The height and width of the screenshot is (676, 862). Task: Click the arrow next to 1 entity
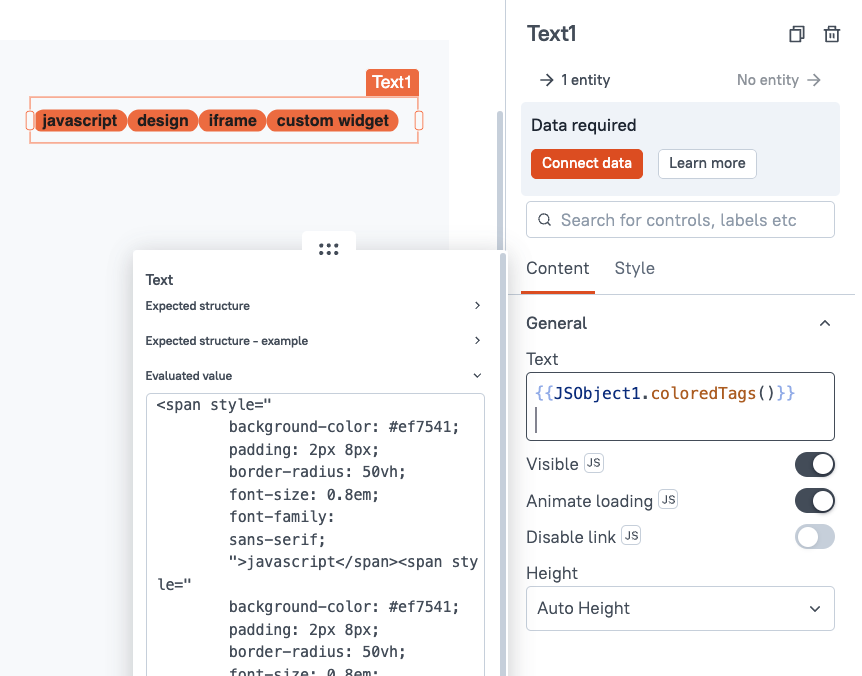click(545, 79)
